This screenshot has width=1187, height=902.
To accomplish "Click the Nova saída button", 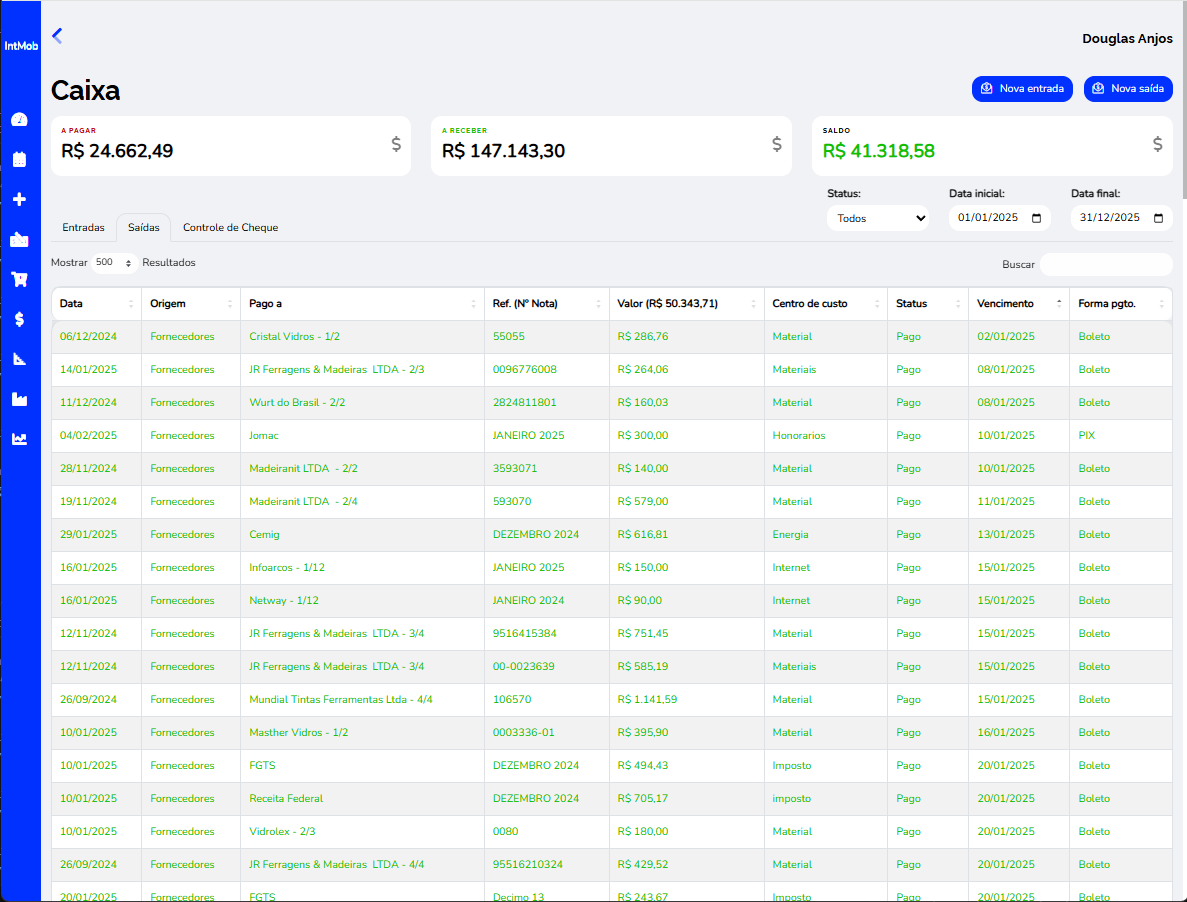I will click(x=1127, y=89).
